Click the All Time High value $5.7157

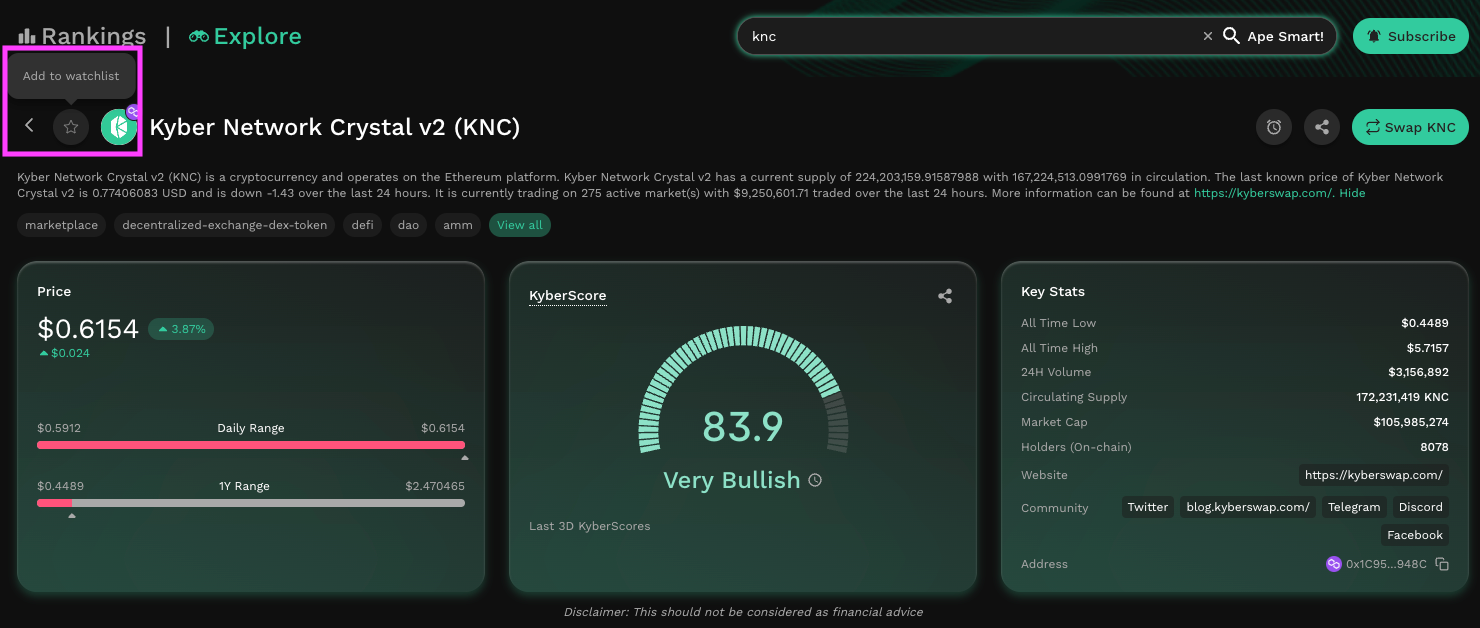pyautogui.click(x=1428, y=348)
